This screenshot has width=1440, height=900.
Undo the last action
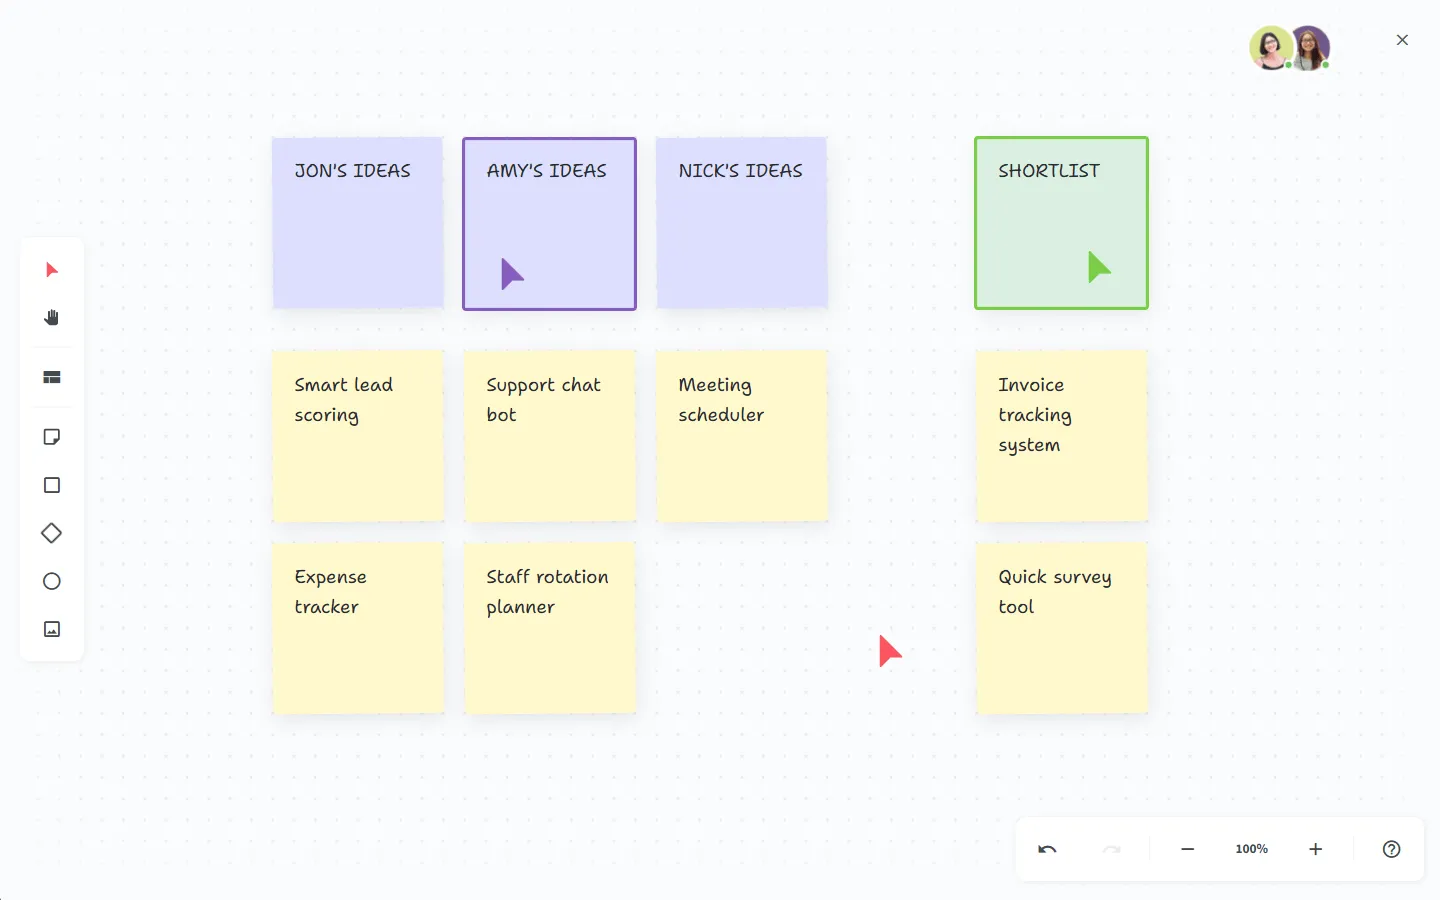1047,849
